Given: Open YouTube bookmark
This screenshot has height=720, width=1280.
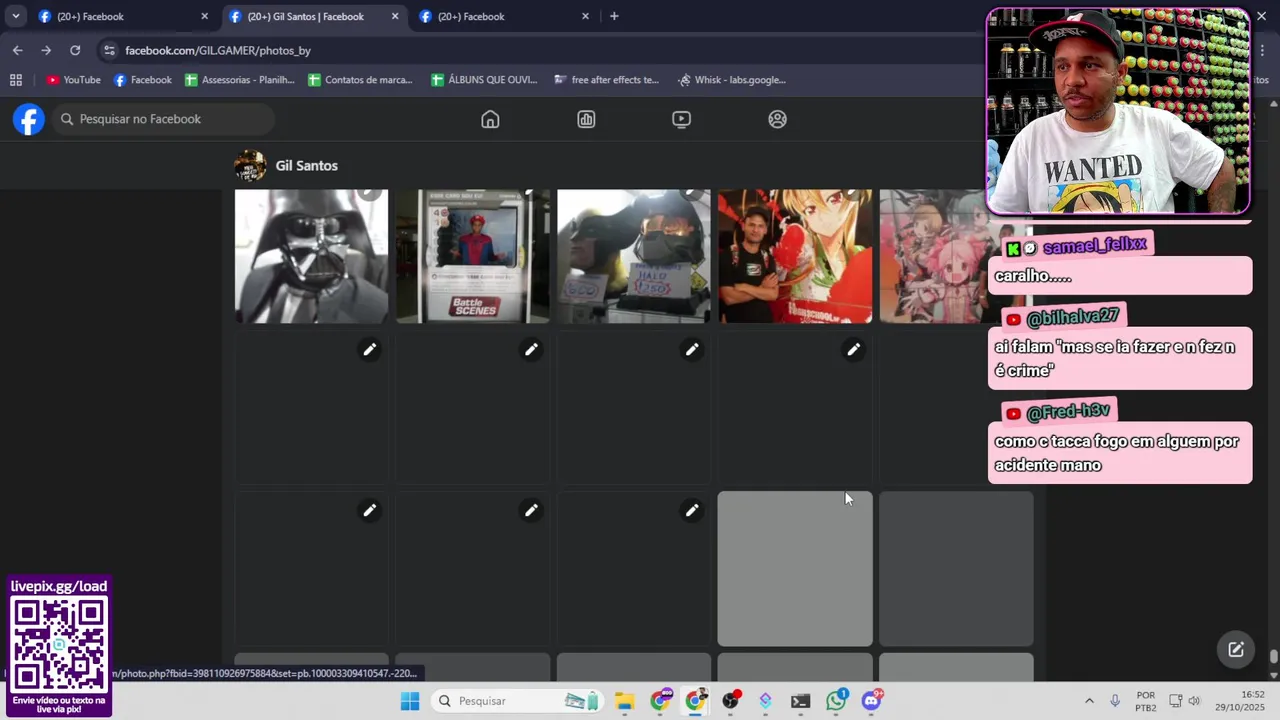Looking at the screenshot, I should coord(73,80).
